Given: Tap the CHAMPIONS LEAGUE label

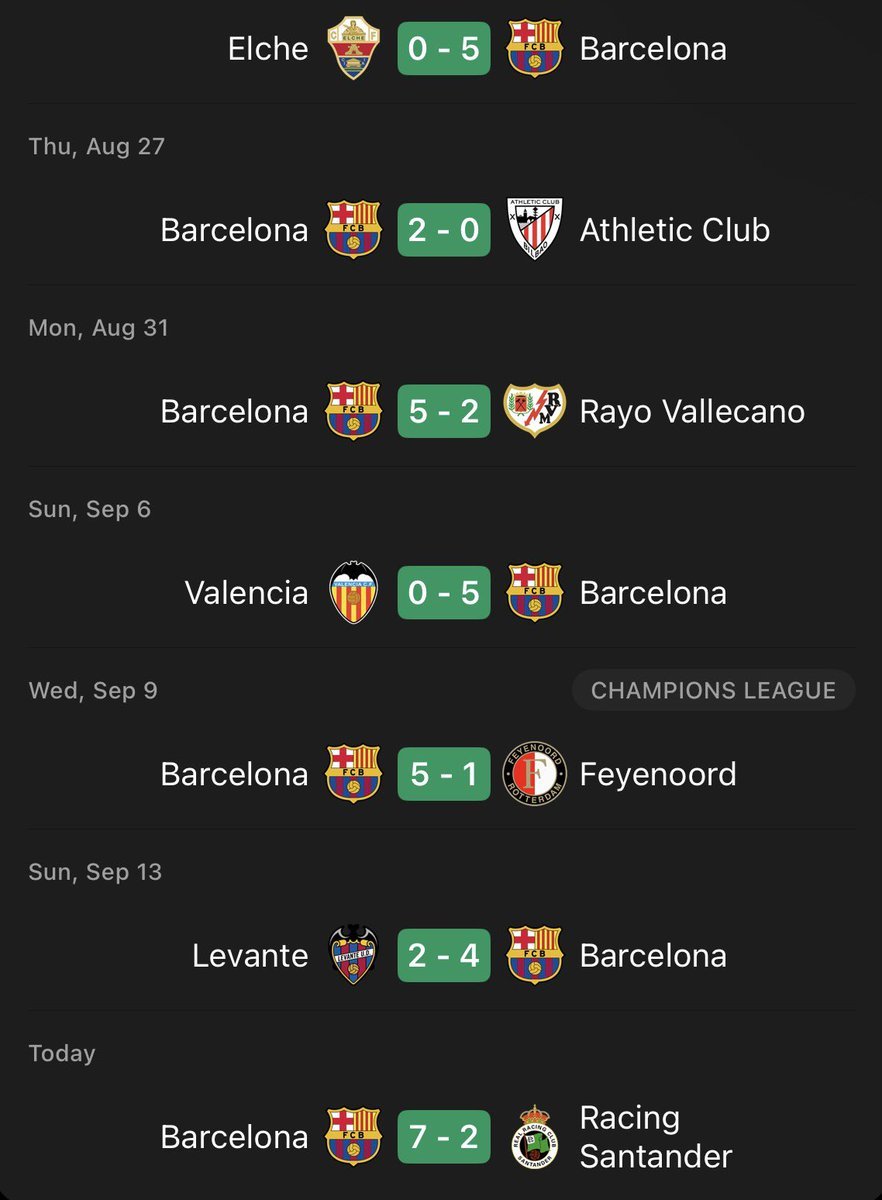Looking at the screenshot, I should click(713, 690).
